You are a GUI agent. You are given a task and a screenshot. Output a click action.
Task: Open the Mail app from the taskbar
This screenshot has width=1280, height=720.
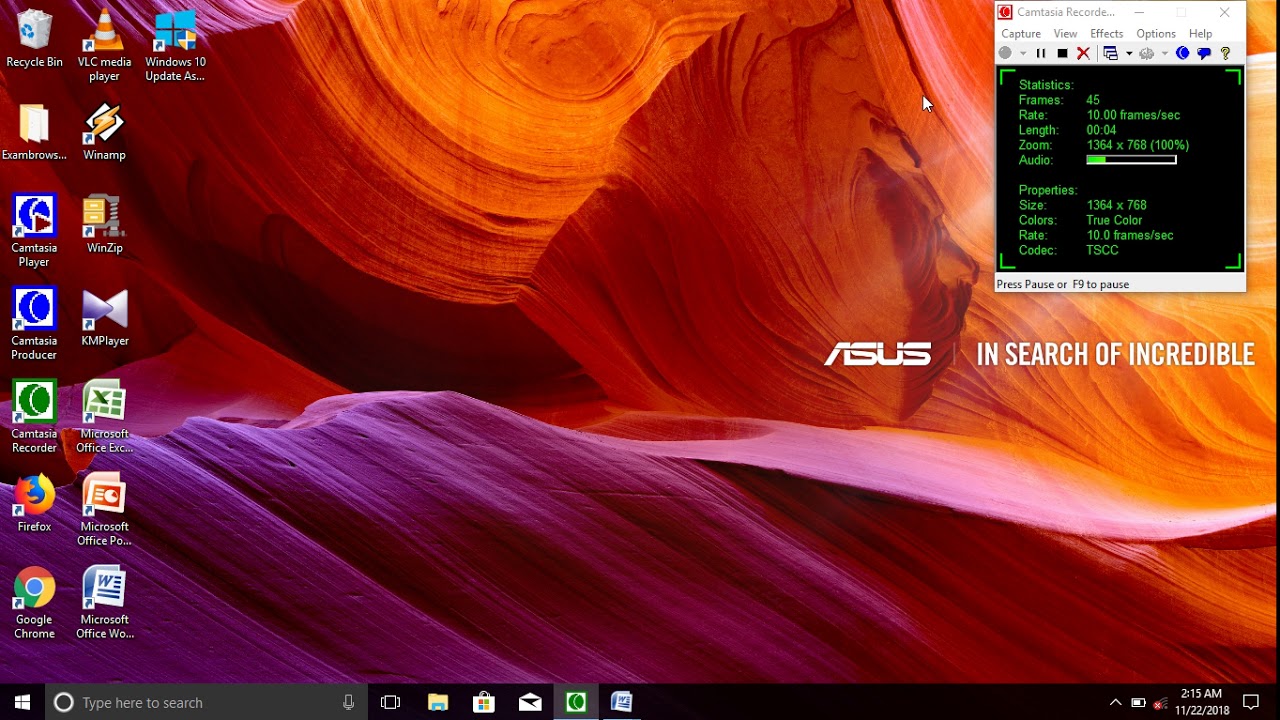530,702
